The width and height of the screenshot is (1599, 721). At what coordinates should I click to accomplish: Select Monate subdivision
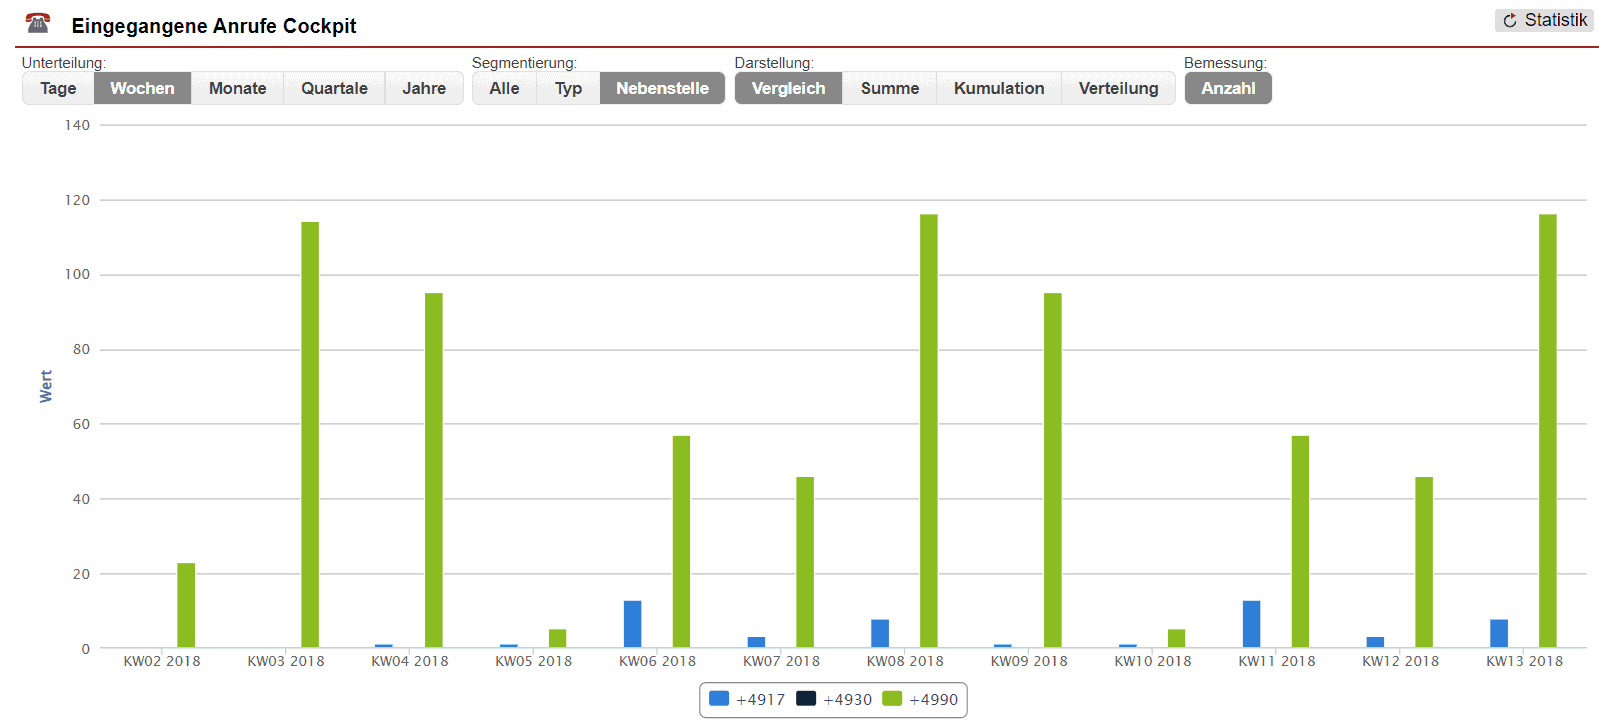coord(237,88)
